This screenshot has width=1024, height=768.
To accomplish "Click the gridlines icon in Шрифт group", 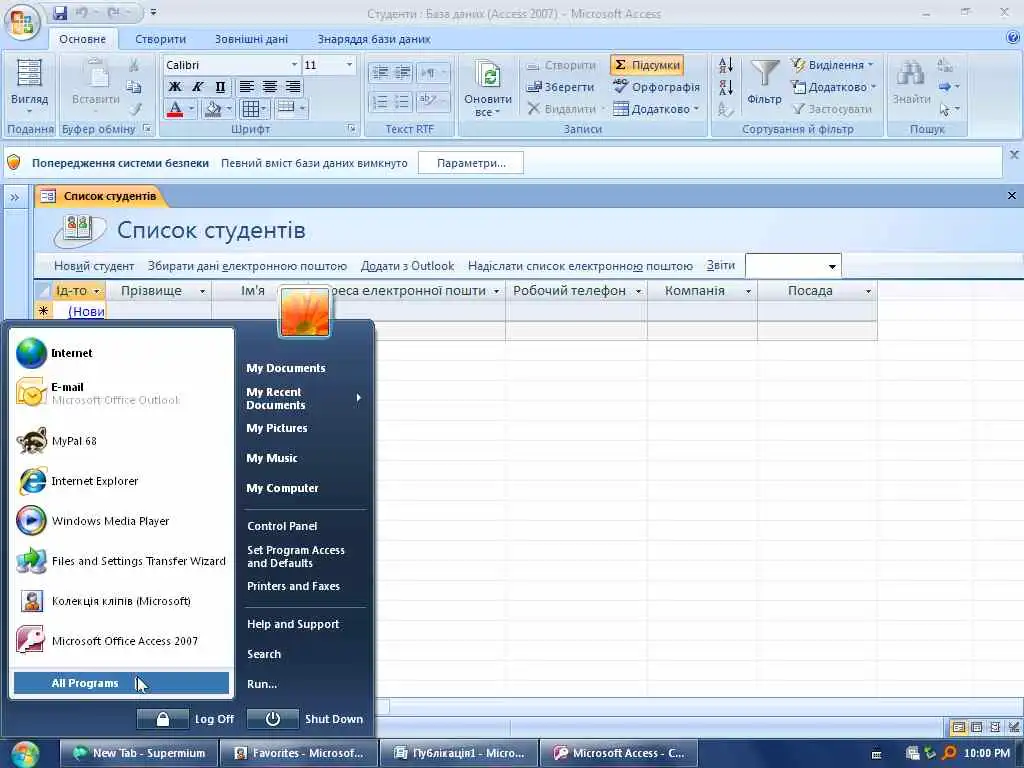I will (251, 108).
